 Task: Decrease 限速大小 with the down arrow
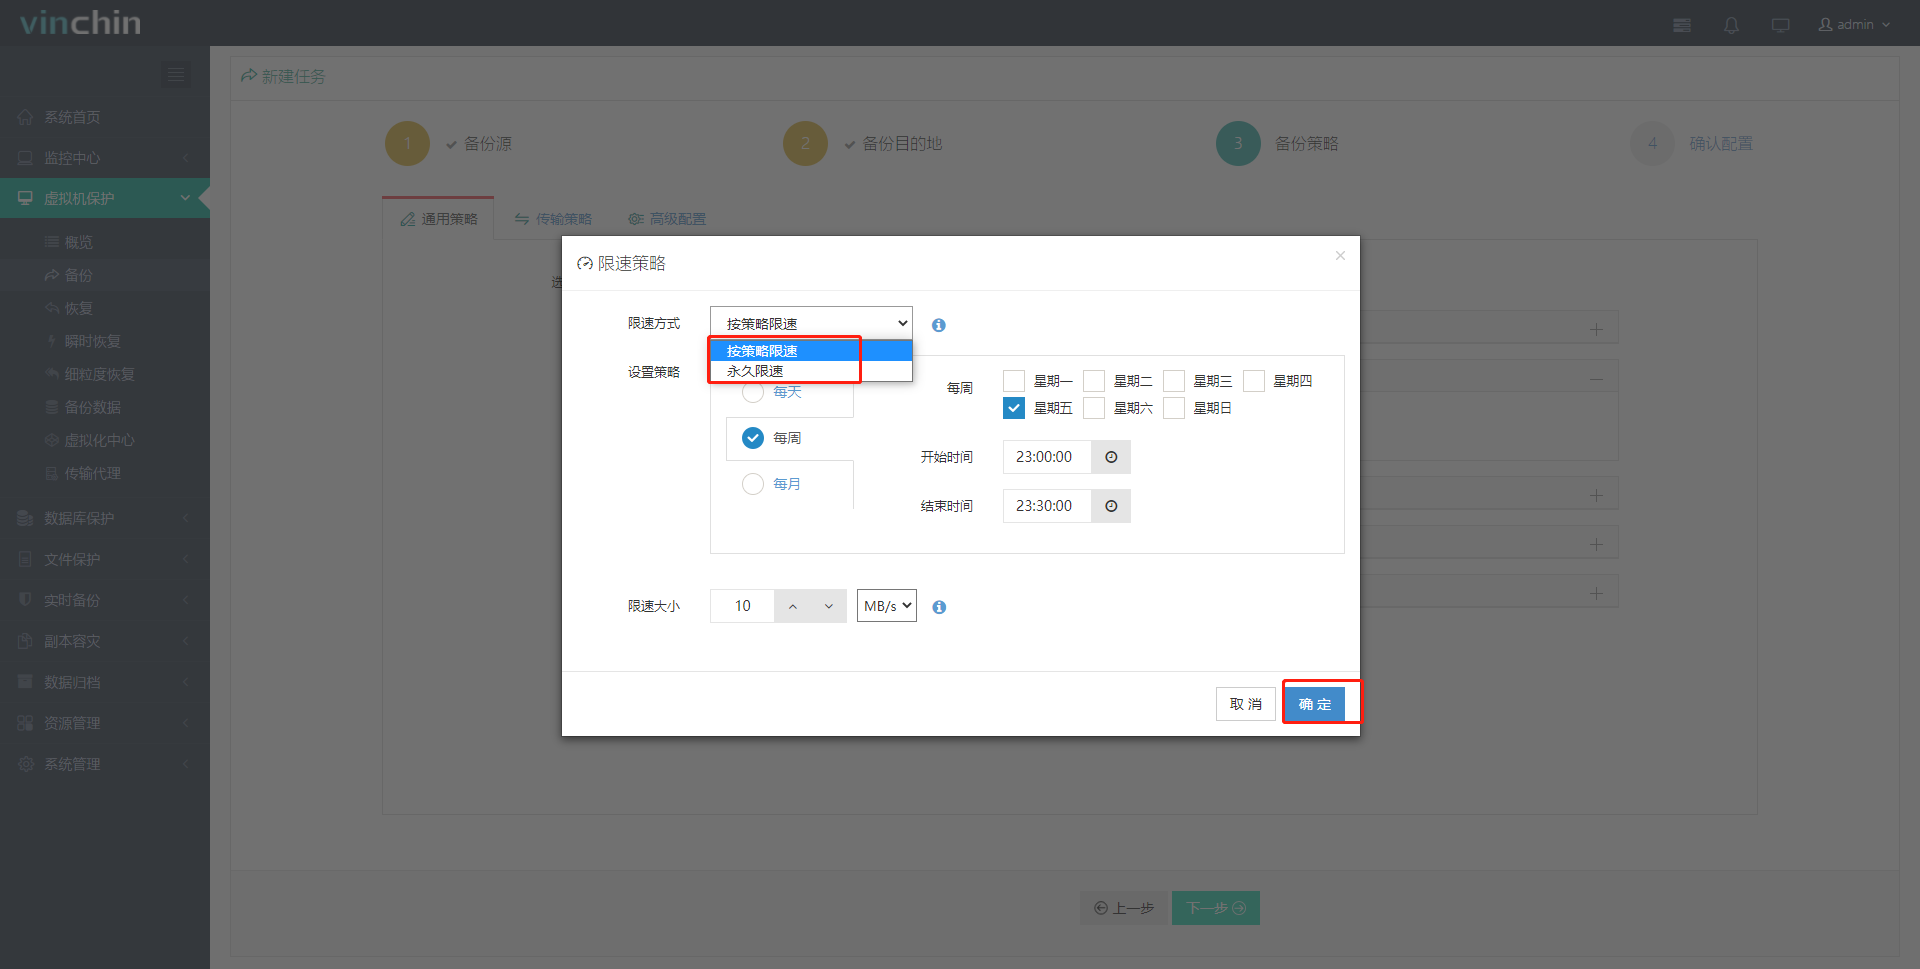829,606
